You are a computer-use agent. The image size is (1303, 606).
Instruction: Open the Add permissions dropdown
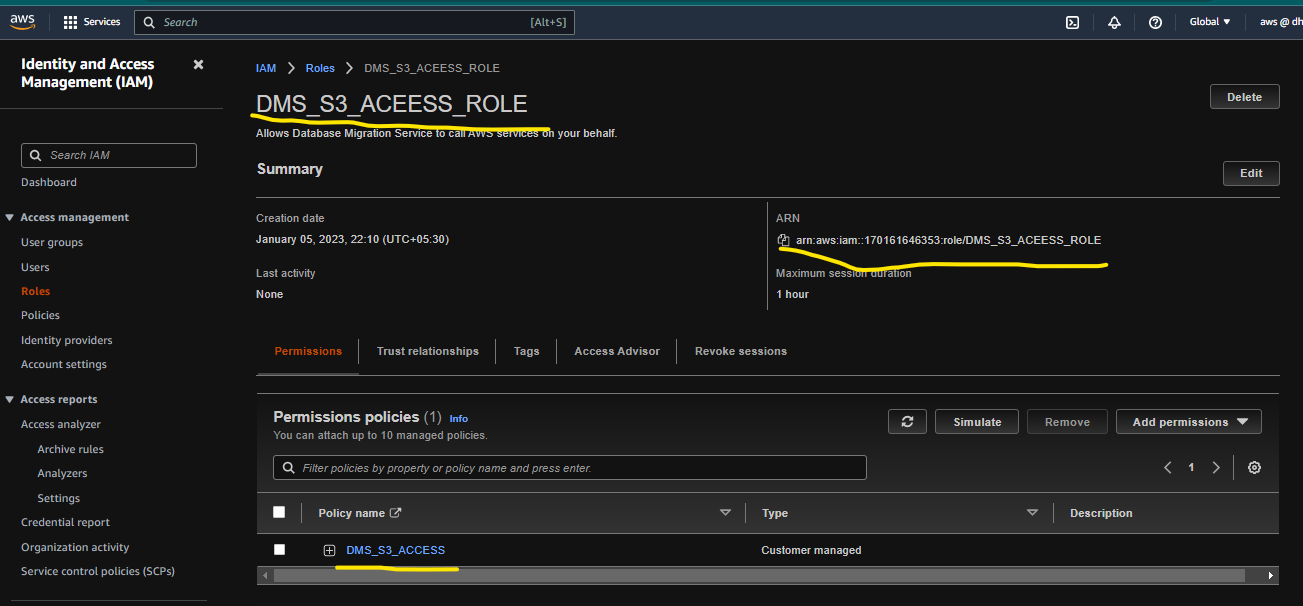point(1189,422)
